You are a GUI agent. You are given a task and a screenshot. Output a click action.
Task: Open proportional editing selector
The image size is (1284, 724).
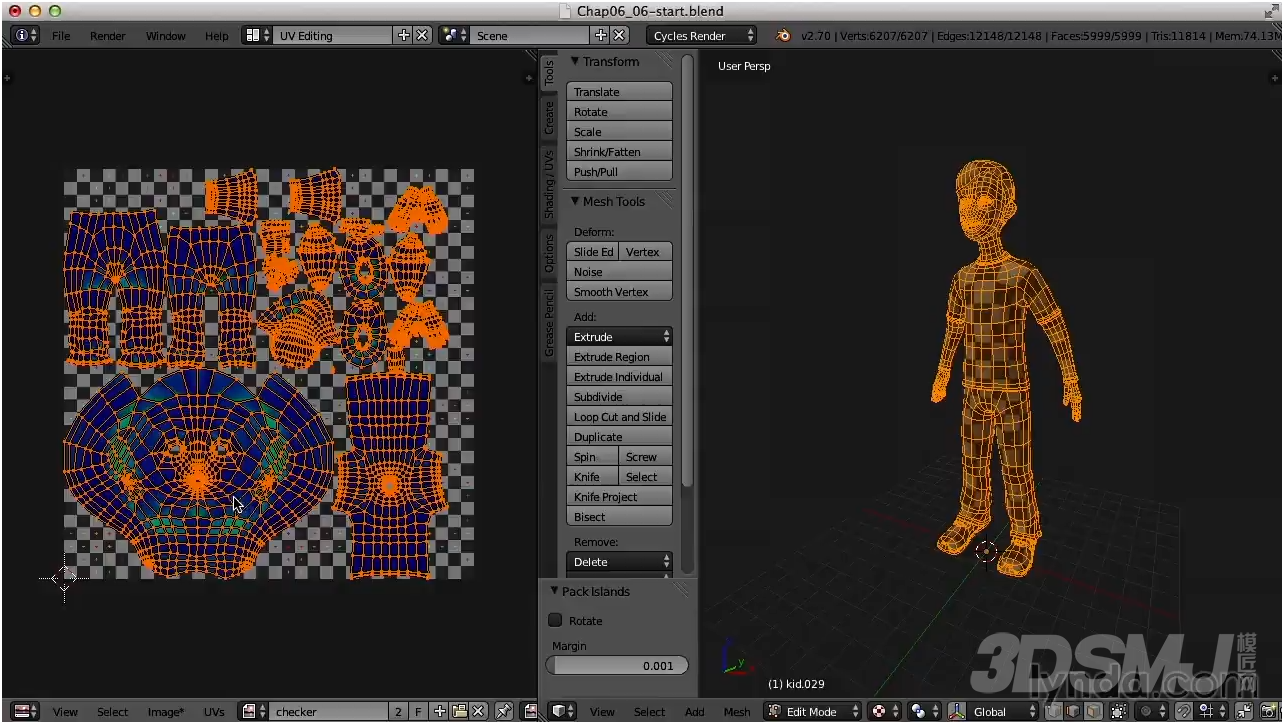click(x=1151, y=711)
